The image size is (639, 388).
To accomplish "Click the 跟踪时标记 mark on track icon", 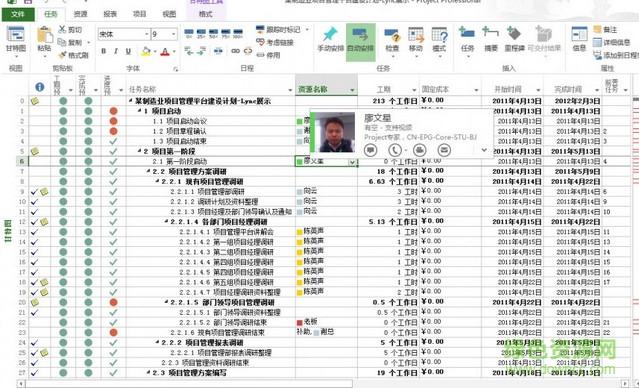I will (260, 29).
